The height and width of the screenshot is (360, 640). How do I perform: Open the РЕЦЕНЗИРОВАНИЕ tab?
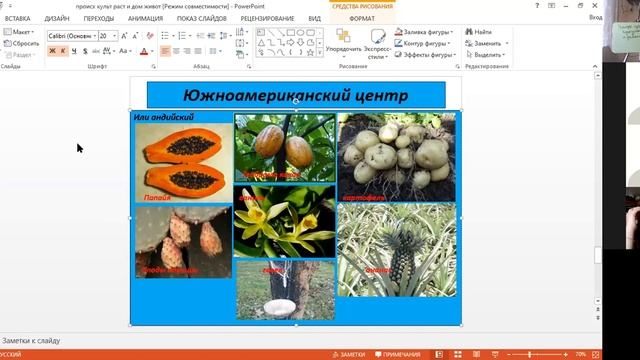click(267, 19)
